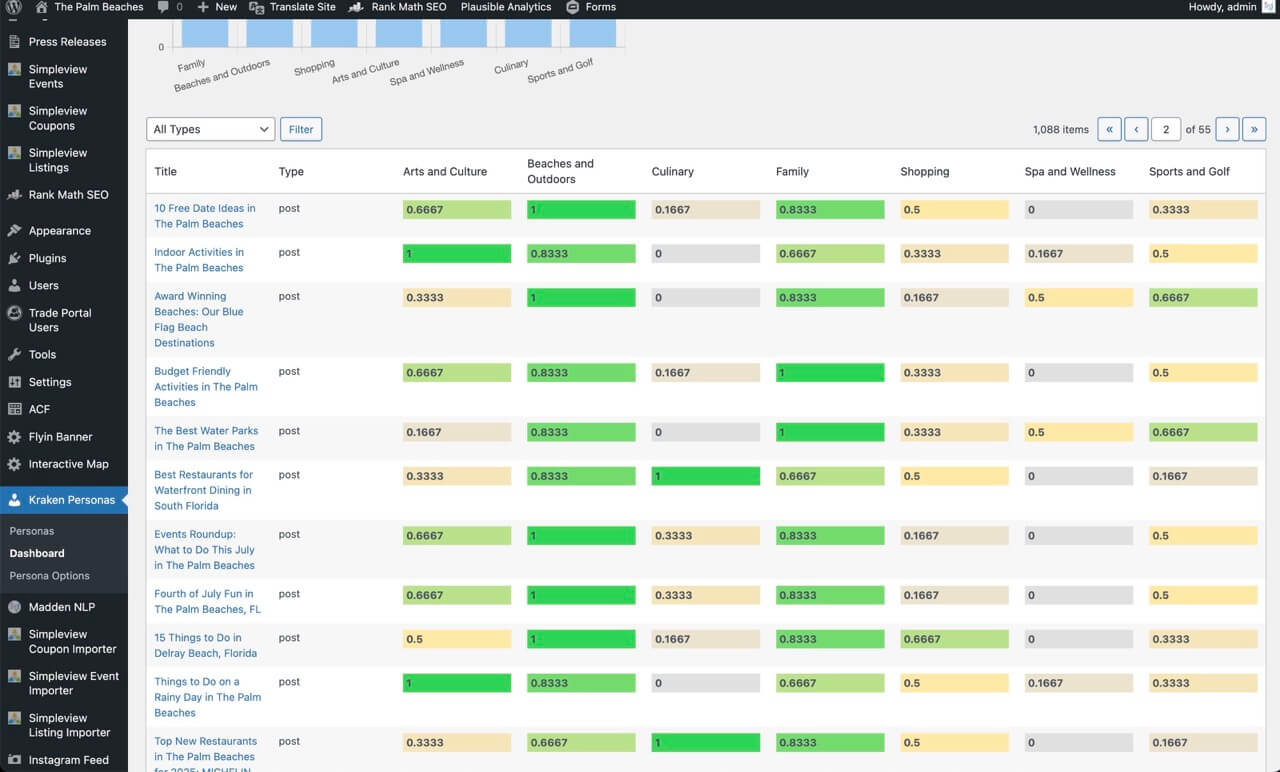Screen dimensions: 1280x772
Task: Open the WordPress logo menu
Action: [x=11, y=7]
